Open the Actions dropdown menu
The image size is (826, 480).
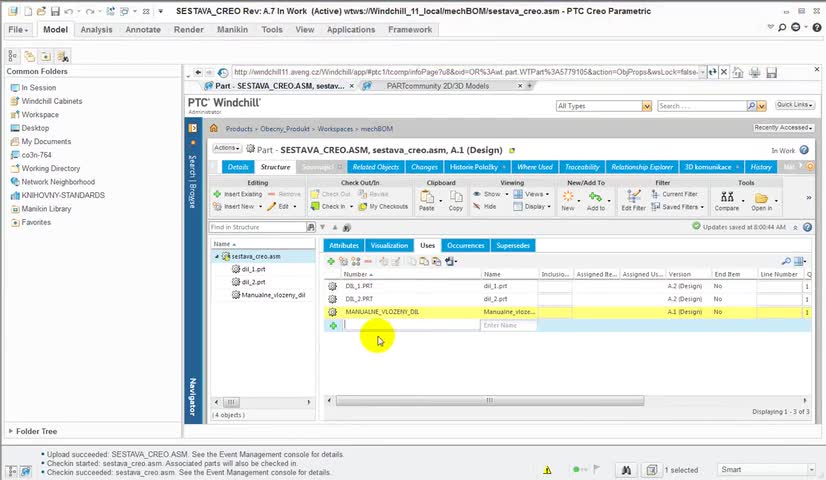coord(227,148)
